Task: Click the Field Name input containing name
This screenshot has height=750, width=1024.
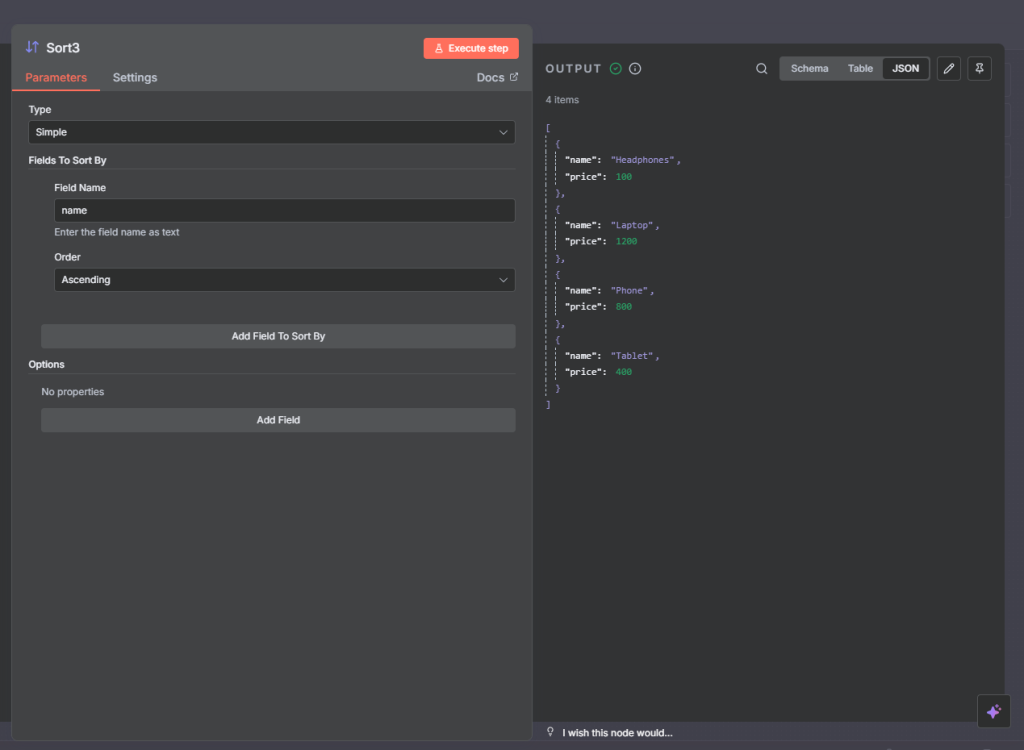Action: click(x=284, y=210)
